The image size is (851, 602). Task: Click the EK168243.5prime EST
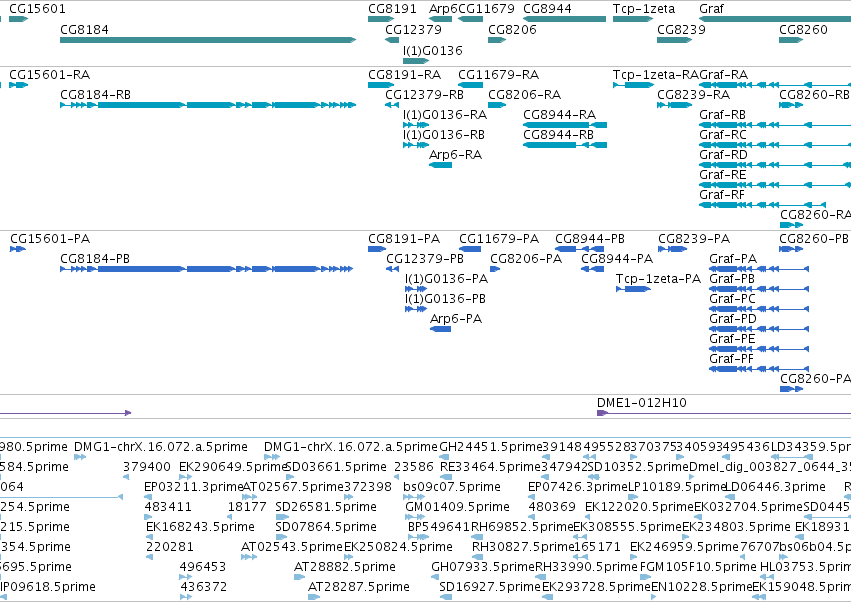pos(149,537)
